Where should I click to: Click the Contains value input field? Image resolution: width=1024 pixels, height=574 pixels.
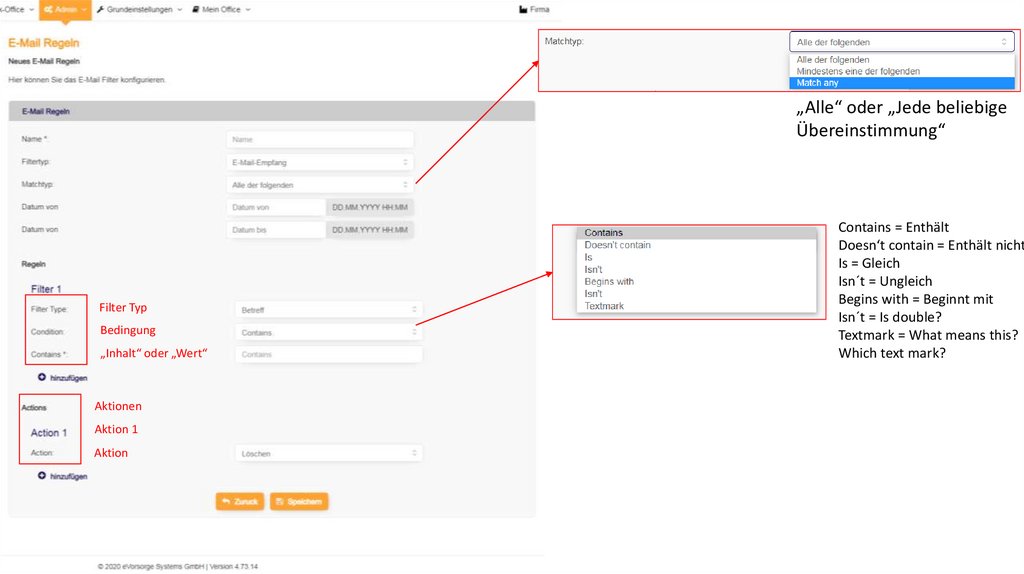pyautogui.click(x=328, y=355)
